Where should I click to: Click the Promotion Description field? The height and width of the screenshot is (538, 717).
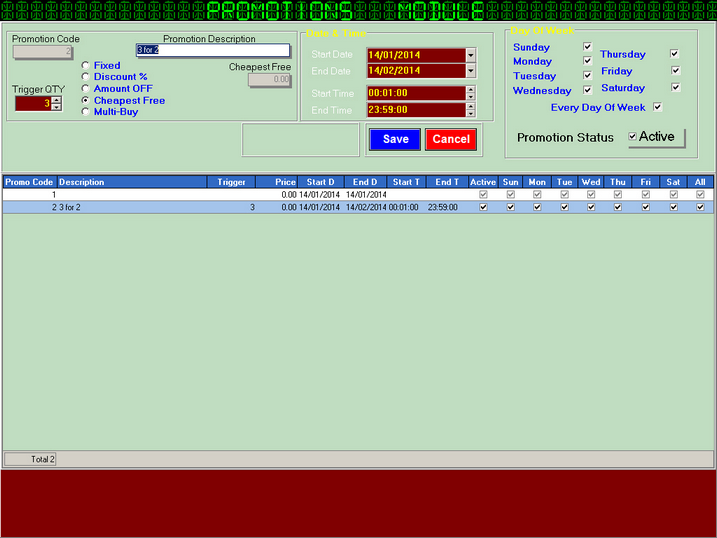pos(213,50)
